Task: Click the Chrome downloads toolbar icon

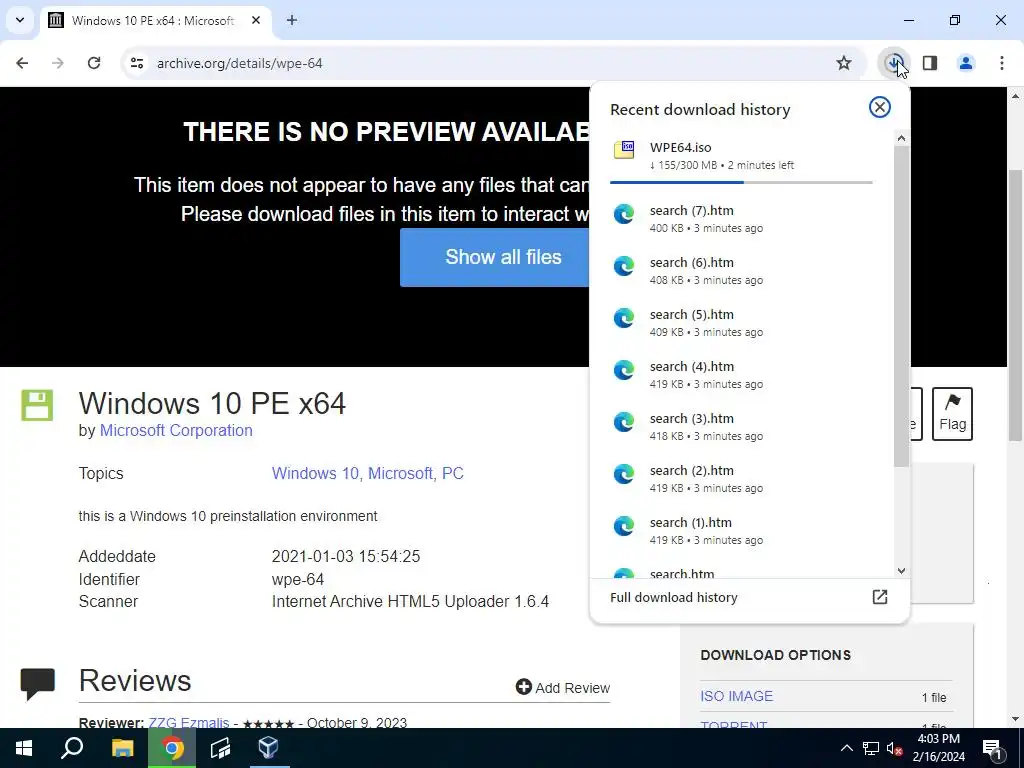Action: pyautogui.click(x=893, y=63)
